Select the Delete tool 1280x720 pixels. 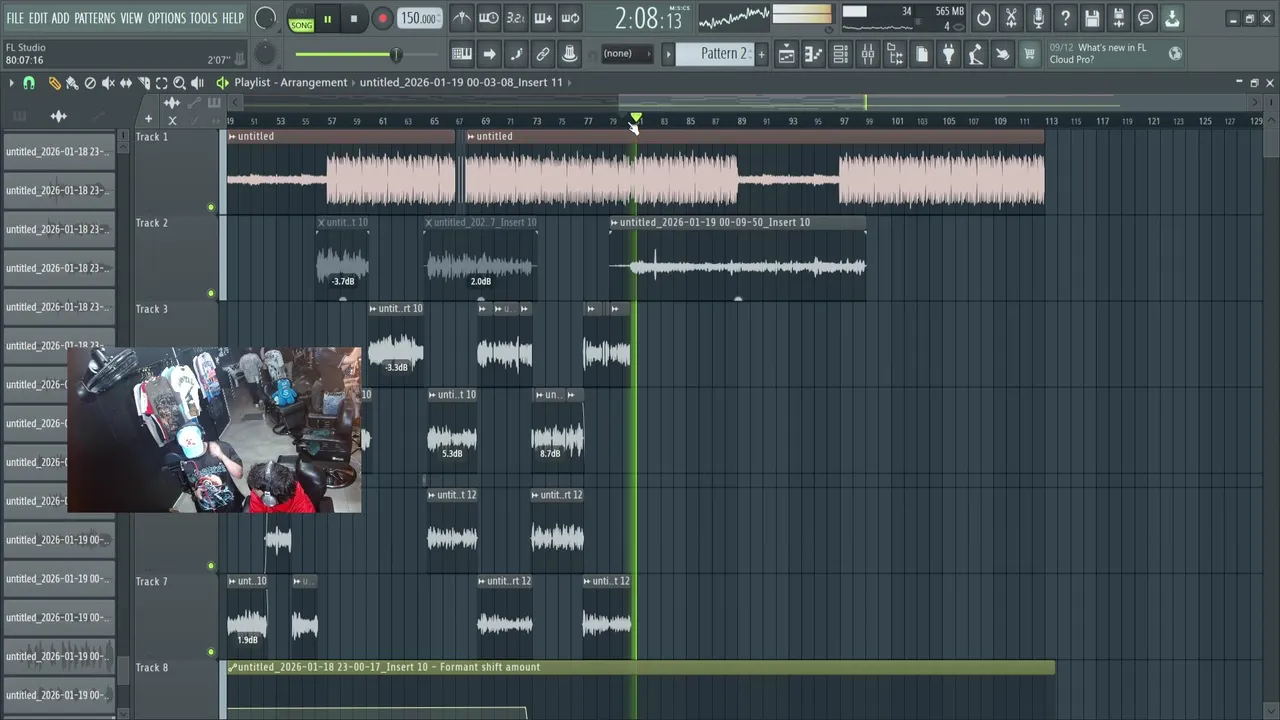(x=90, y=83)
